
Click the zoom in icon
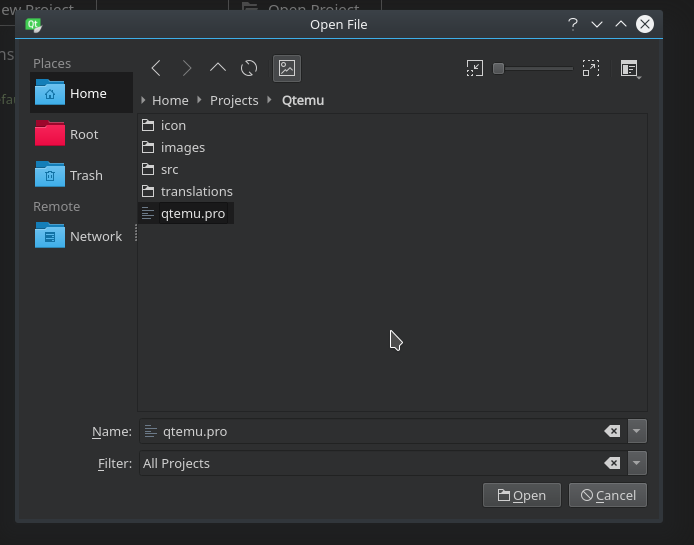(x=591, y=68)
